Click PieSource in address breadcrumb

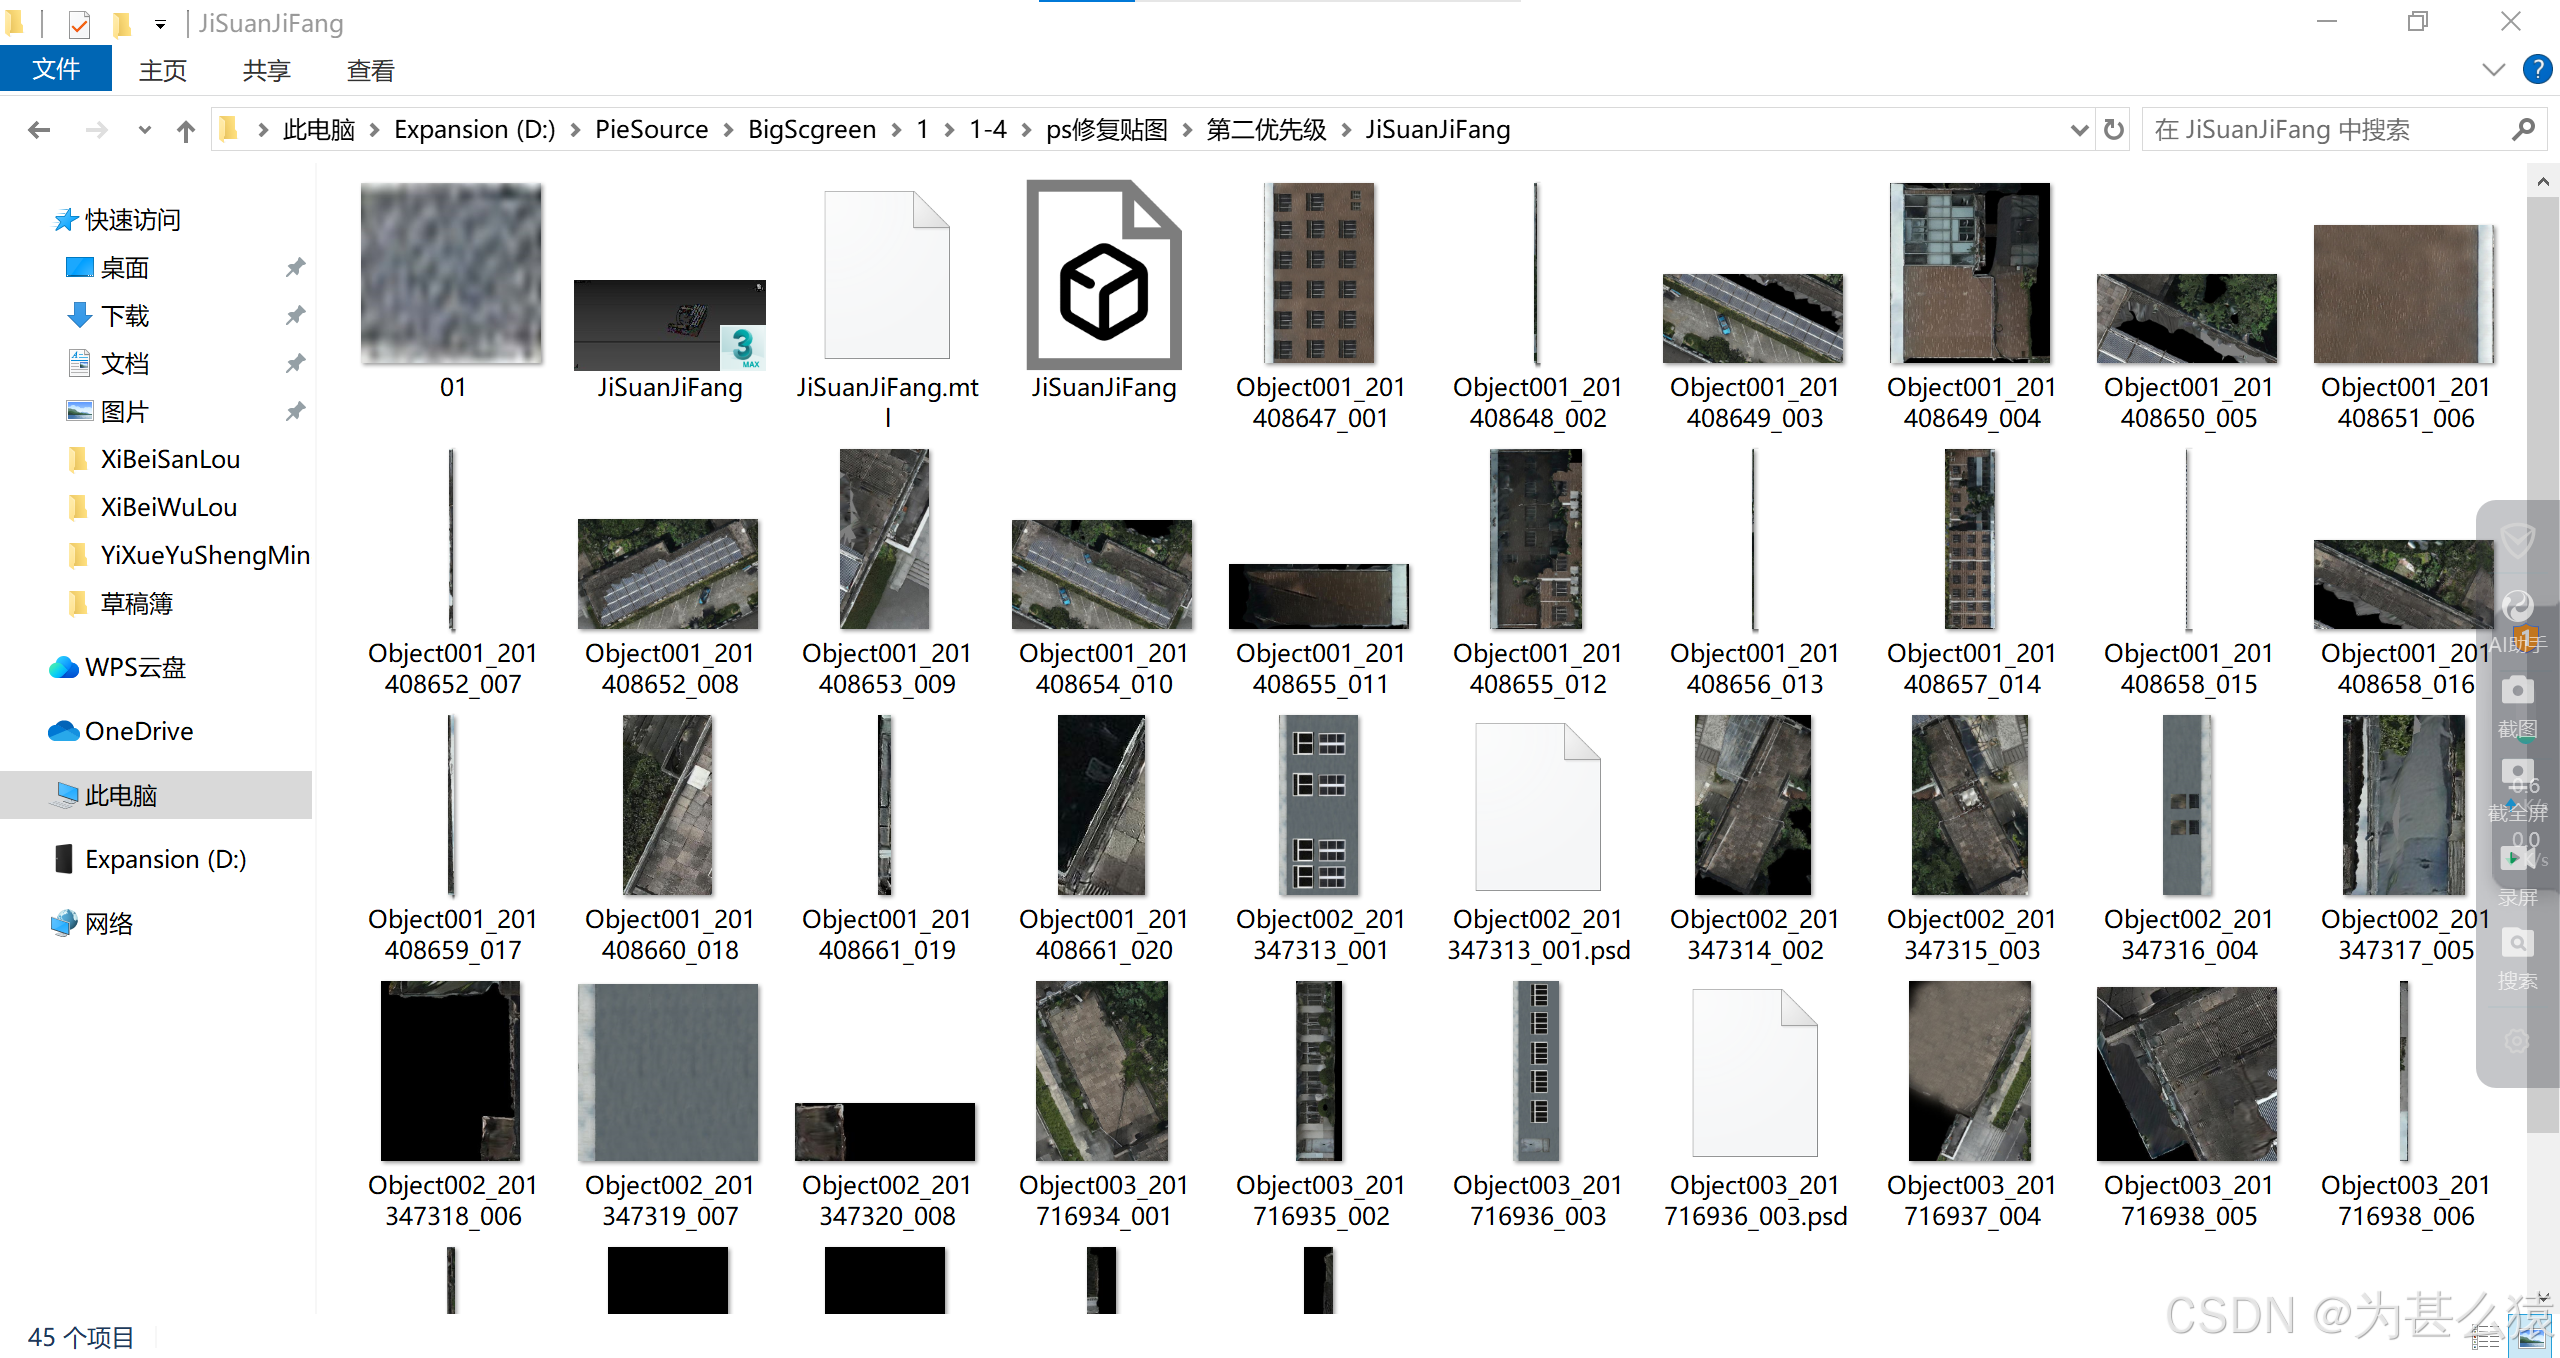point(651,130)
